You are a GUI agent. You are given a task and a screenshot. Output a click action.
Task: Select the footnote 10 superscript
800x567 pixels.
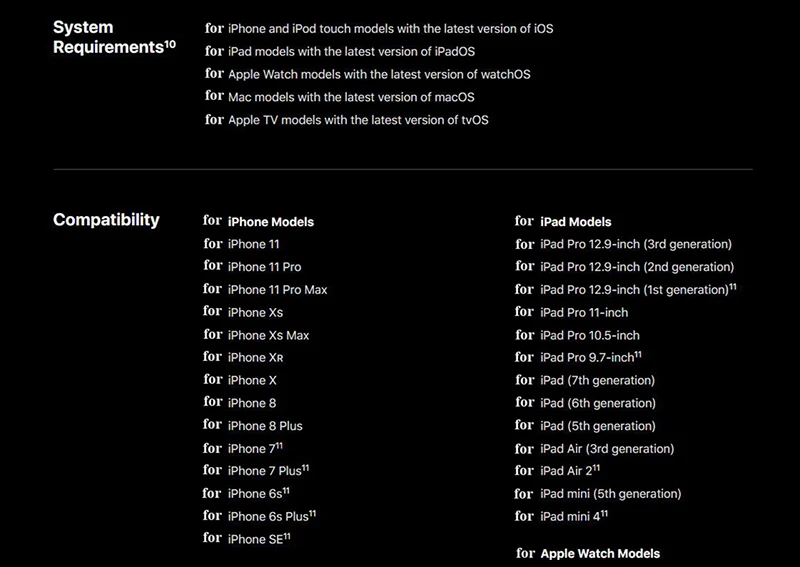click(x=170, y=44)
